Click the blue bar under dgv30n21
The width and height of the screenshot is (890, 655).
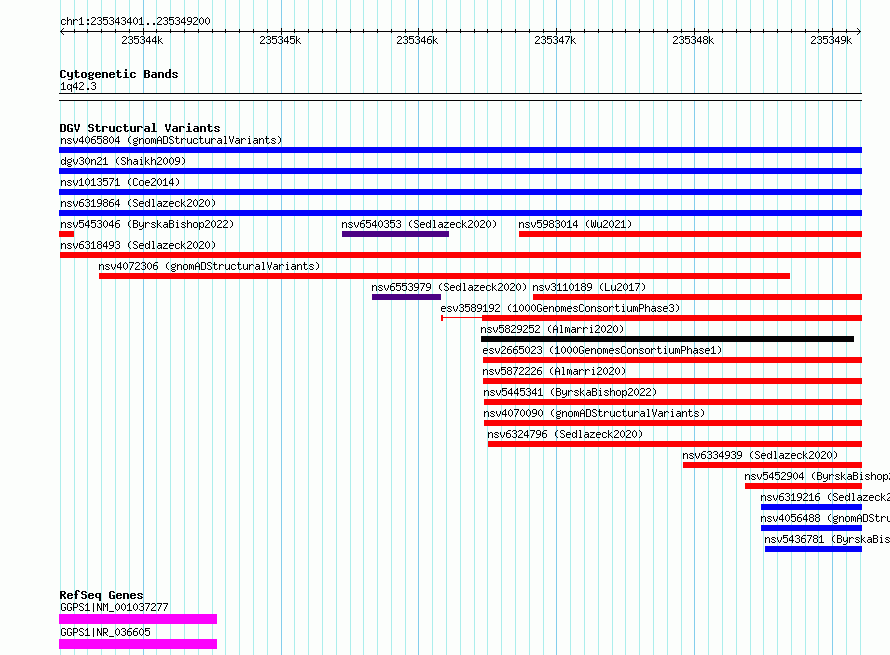(460, 171)
